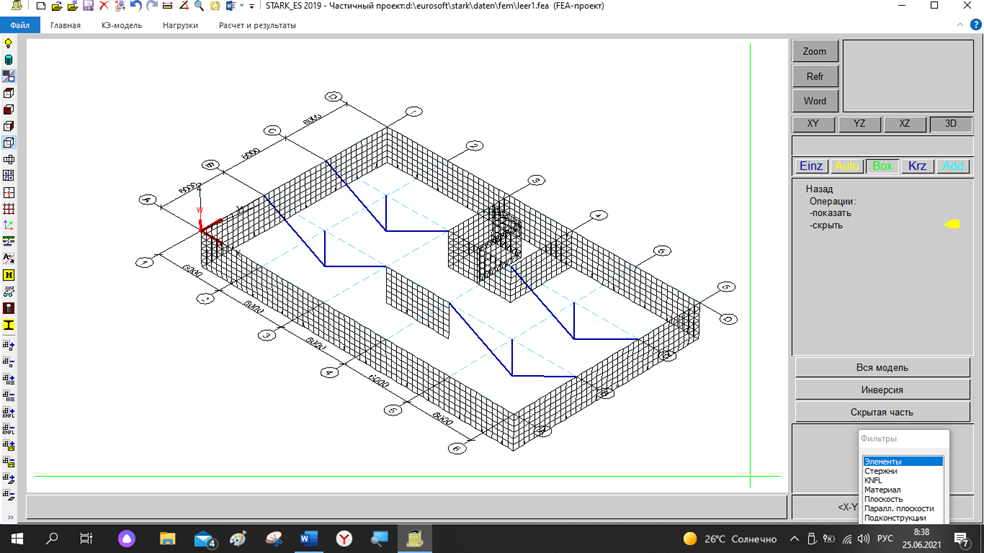Click the Инверсия button

tap(882, 390)
